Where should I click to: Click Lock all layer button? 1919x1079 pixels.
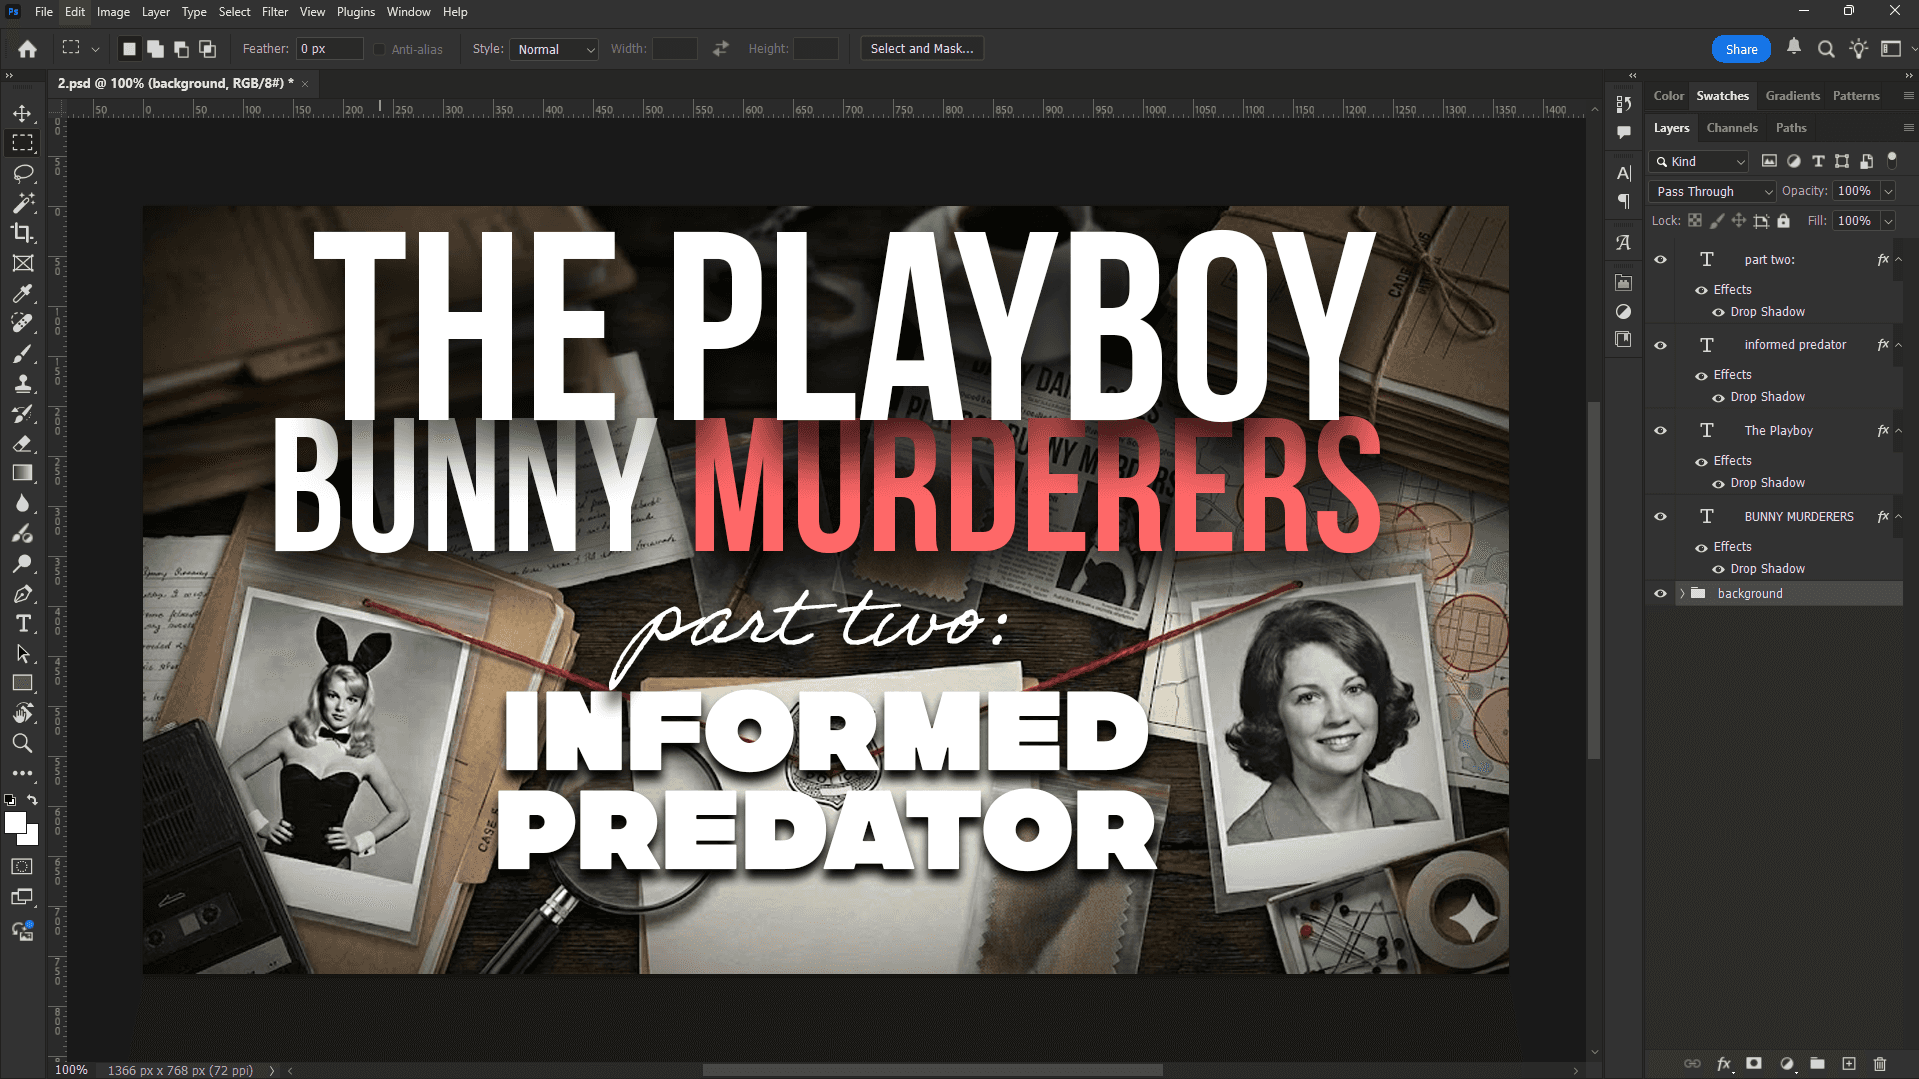coord(1783,221)
